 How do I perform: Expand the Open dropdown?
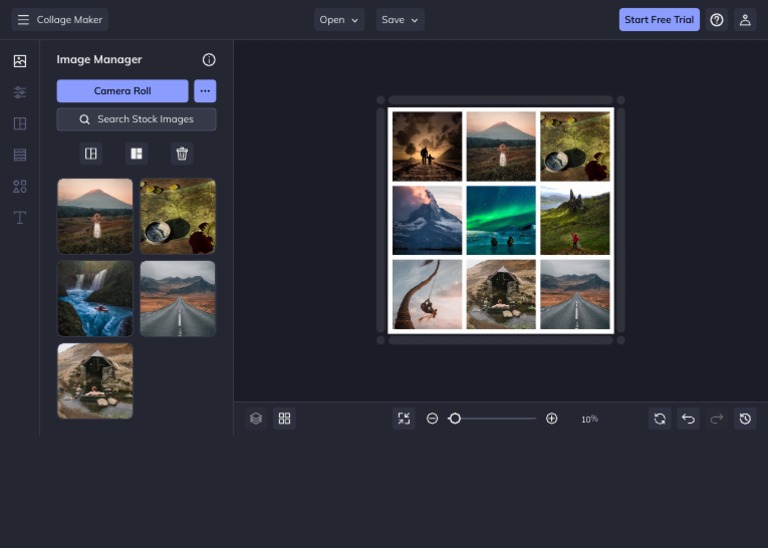[339, 20]
